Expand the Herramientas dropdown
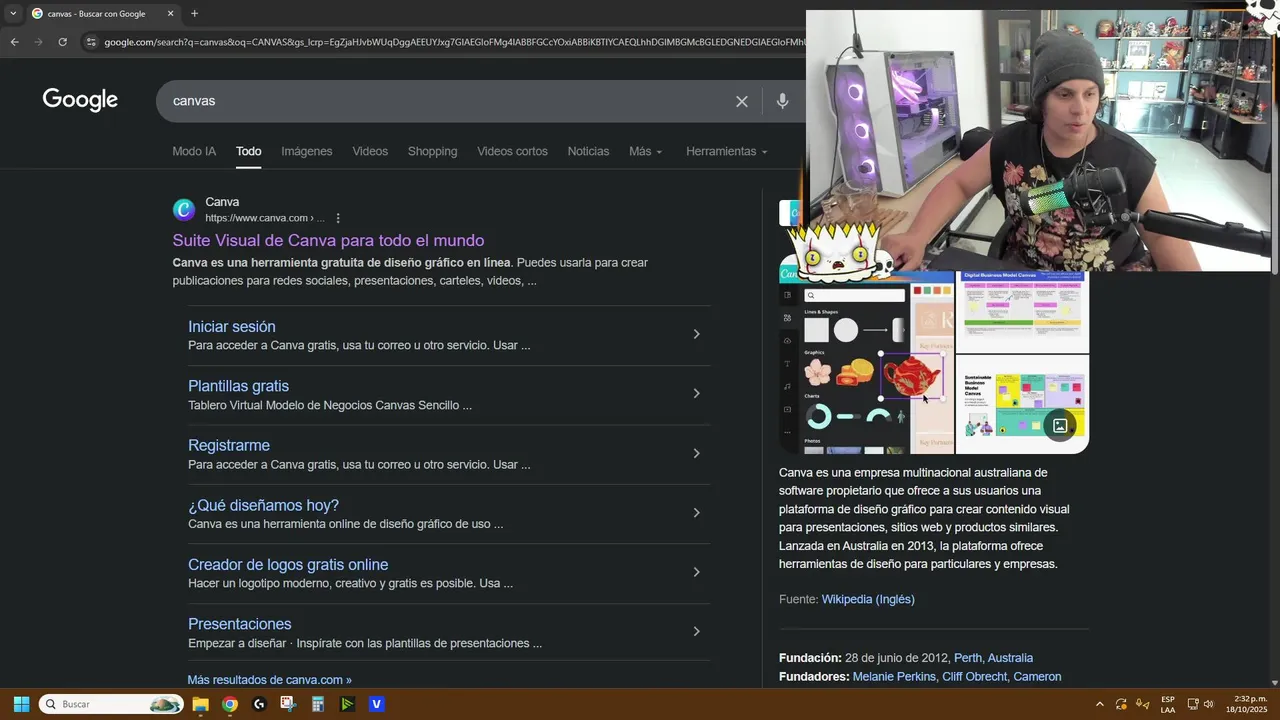This screenshot has height=720, width=1280. pyautogui.click(x=727, y=151)
